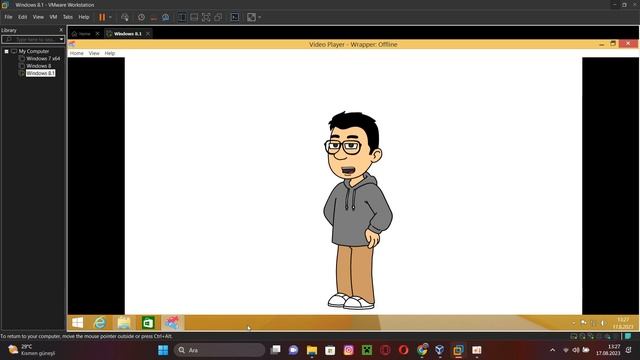The height and width of the screenshot is (360, 640).
Task: Select My Computer in the library
Action: coord(33,51)
